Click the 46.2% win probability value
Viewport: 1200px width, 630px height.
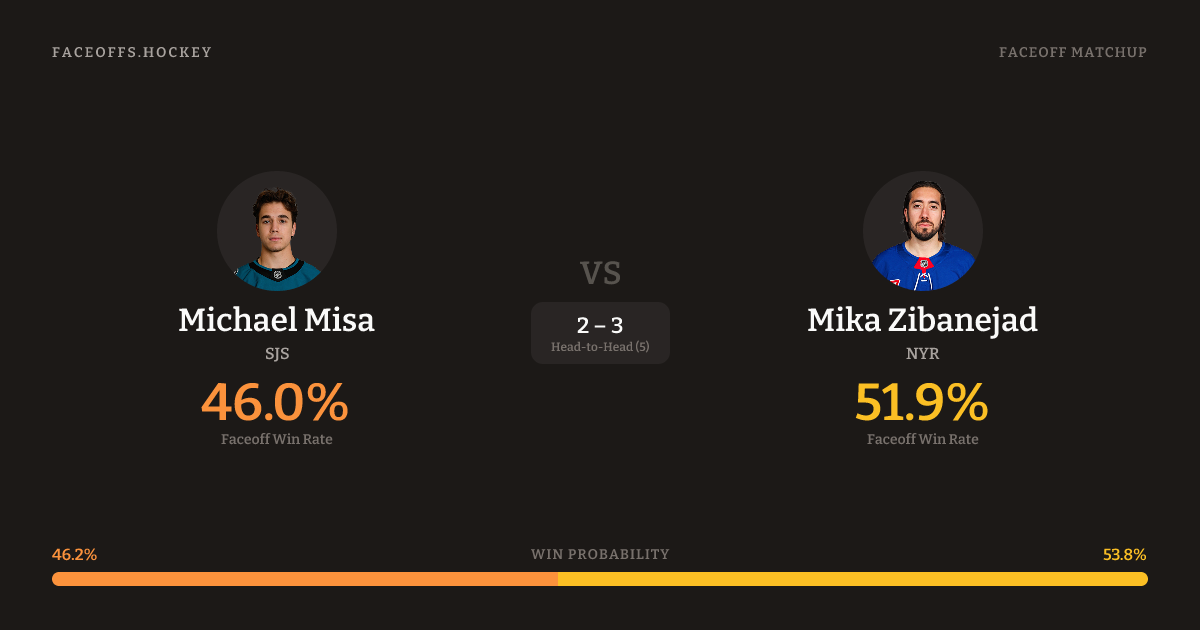[x=74, y=555]
